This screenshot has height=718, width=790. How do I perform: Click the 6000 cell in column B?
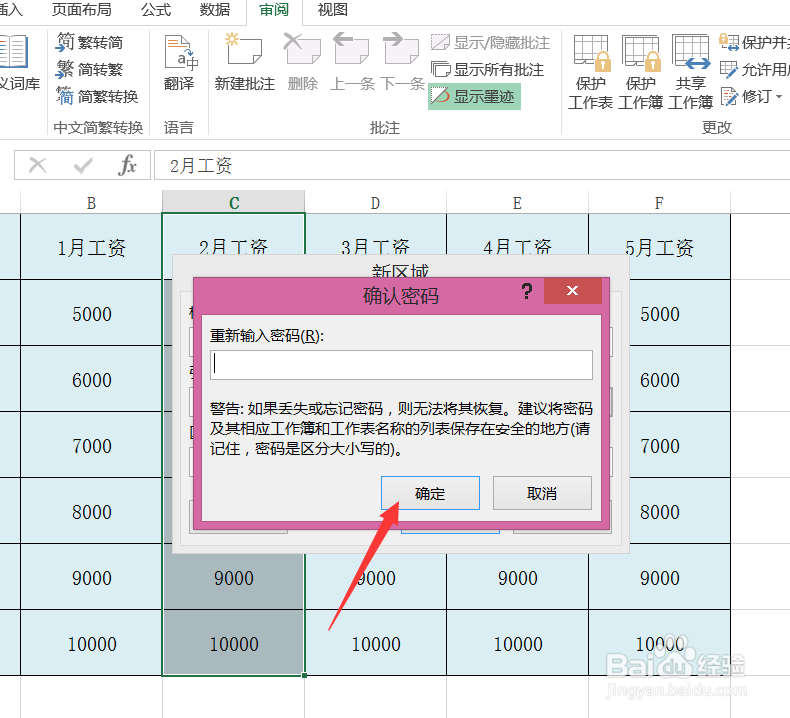(91, 379)
